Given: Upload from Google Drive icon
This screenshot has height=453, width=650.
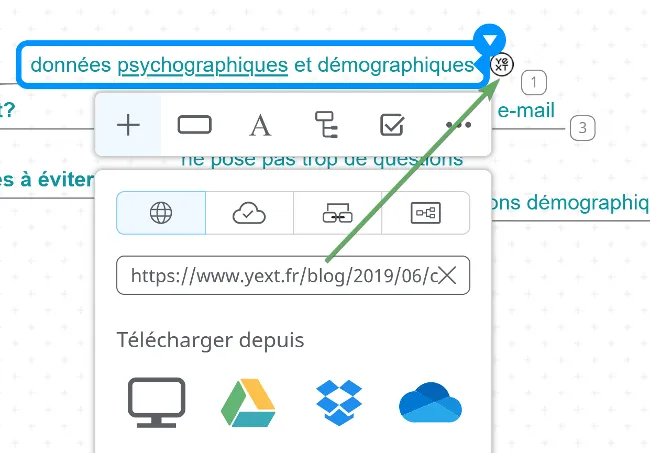Looking at the screenshot, I should click(x=248, y=402).
